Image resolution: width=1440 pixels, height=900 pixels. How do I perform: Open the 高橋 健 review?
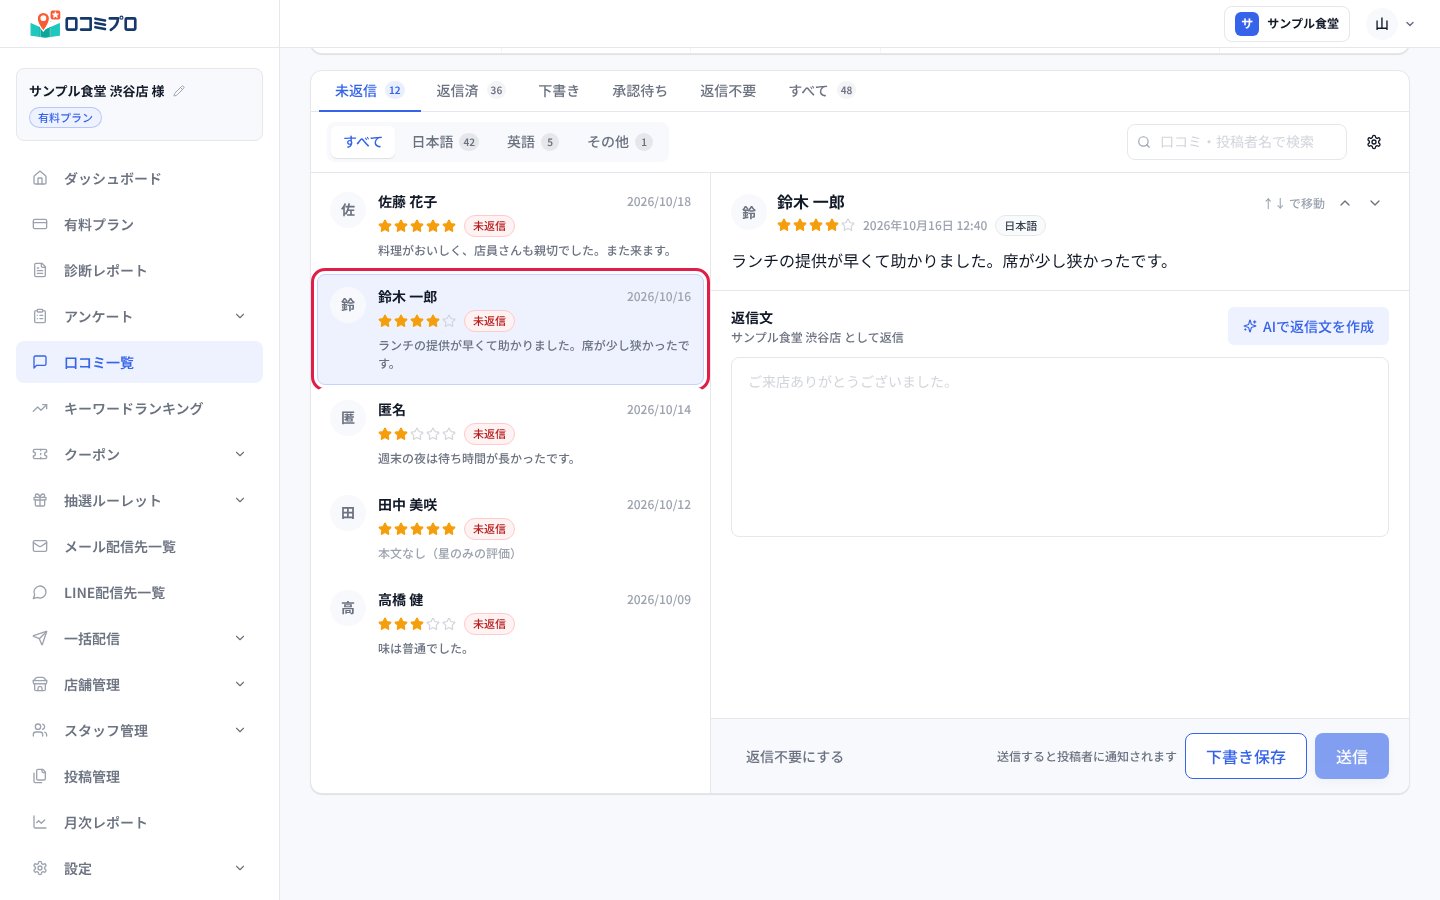tap(510, 624)
